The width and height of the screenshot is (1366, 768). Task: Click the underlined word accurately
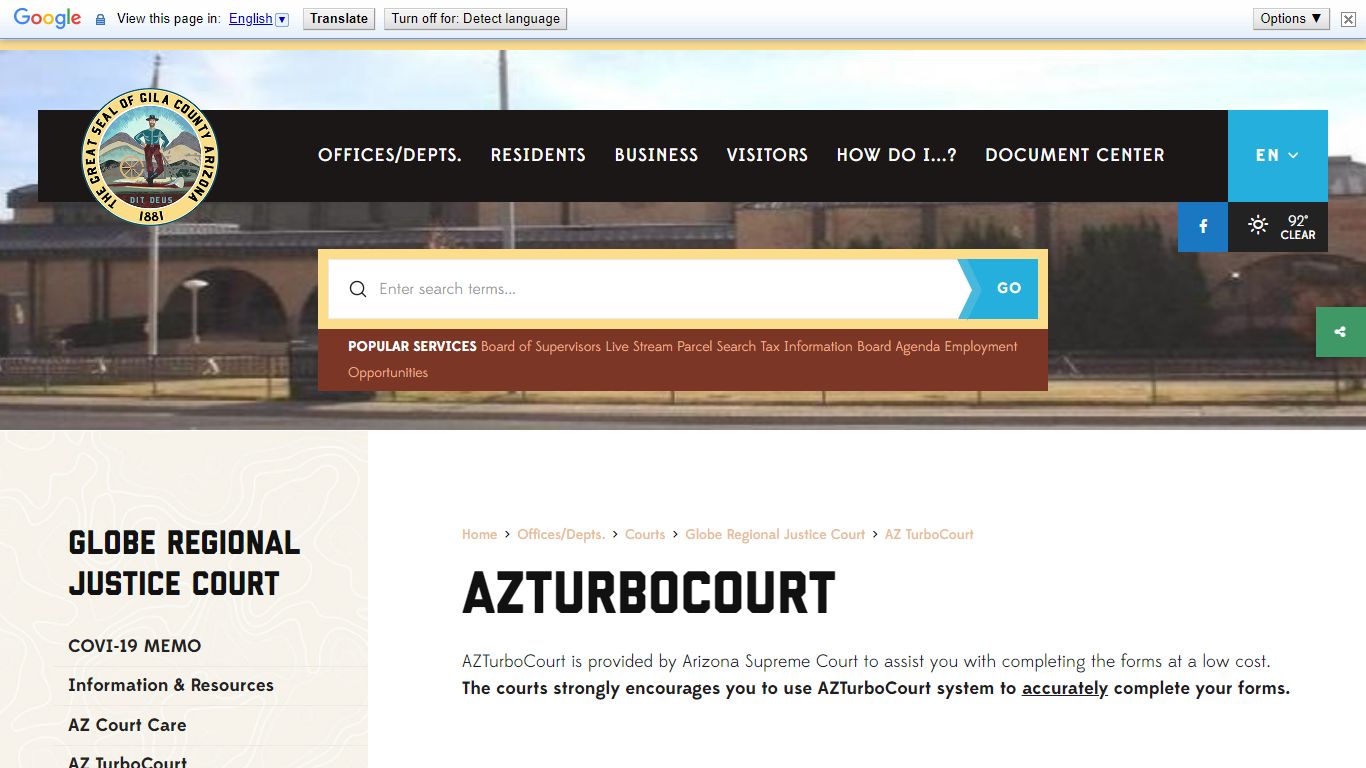click(x=1065, y=688)
